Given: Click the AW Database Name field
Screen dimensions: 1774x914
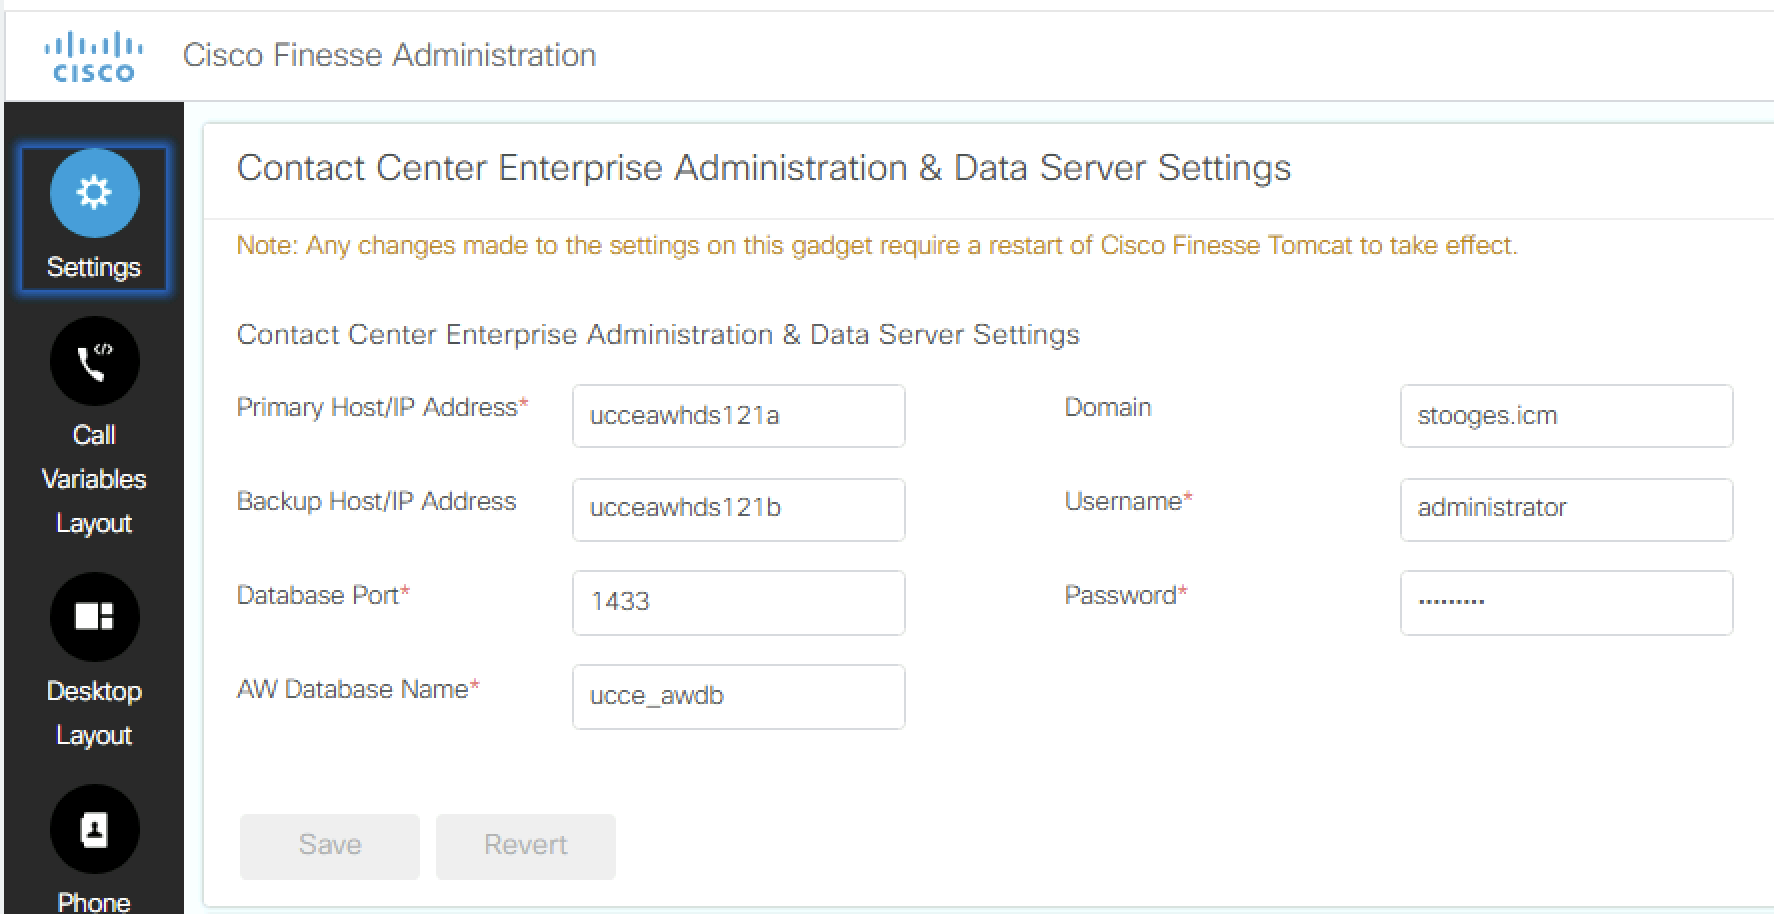Looking at the screenshot, I should pos(738,697).
